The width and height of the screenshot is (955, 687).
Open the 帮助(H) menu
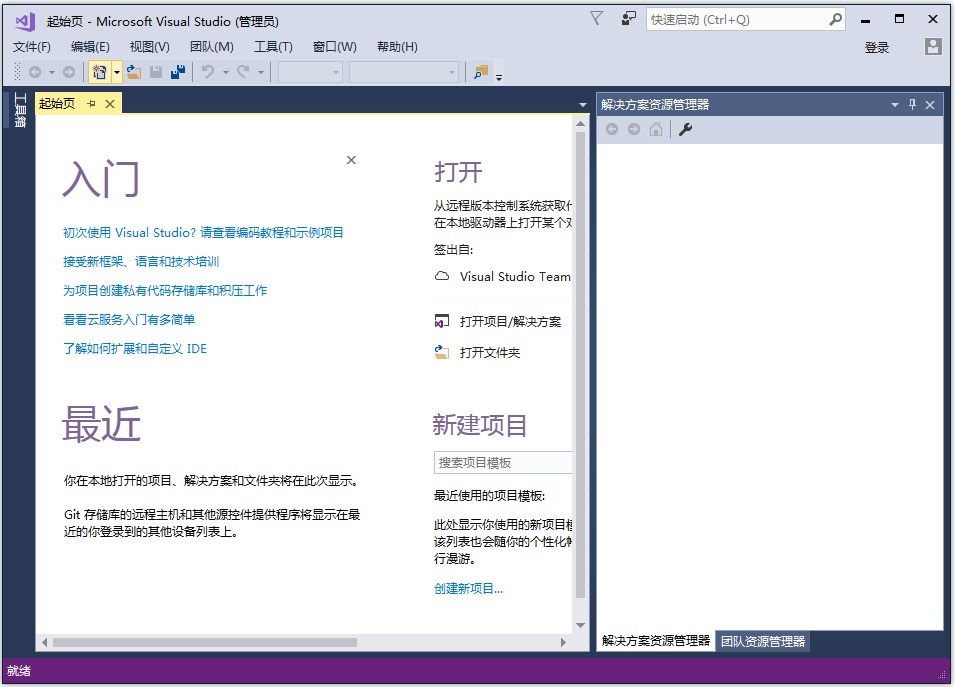click(397, 47)
